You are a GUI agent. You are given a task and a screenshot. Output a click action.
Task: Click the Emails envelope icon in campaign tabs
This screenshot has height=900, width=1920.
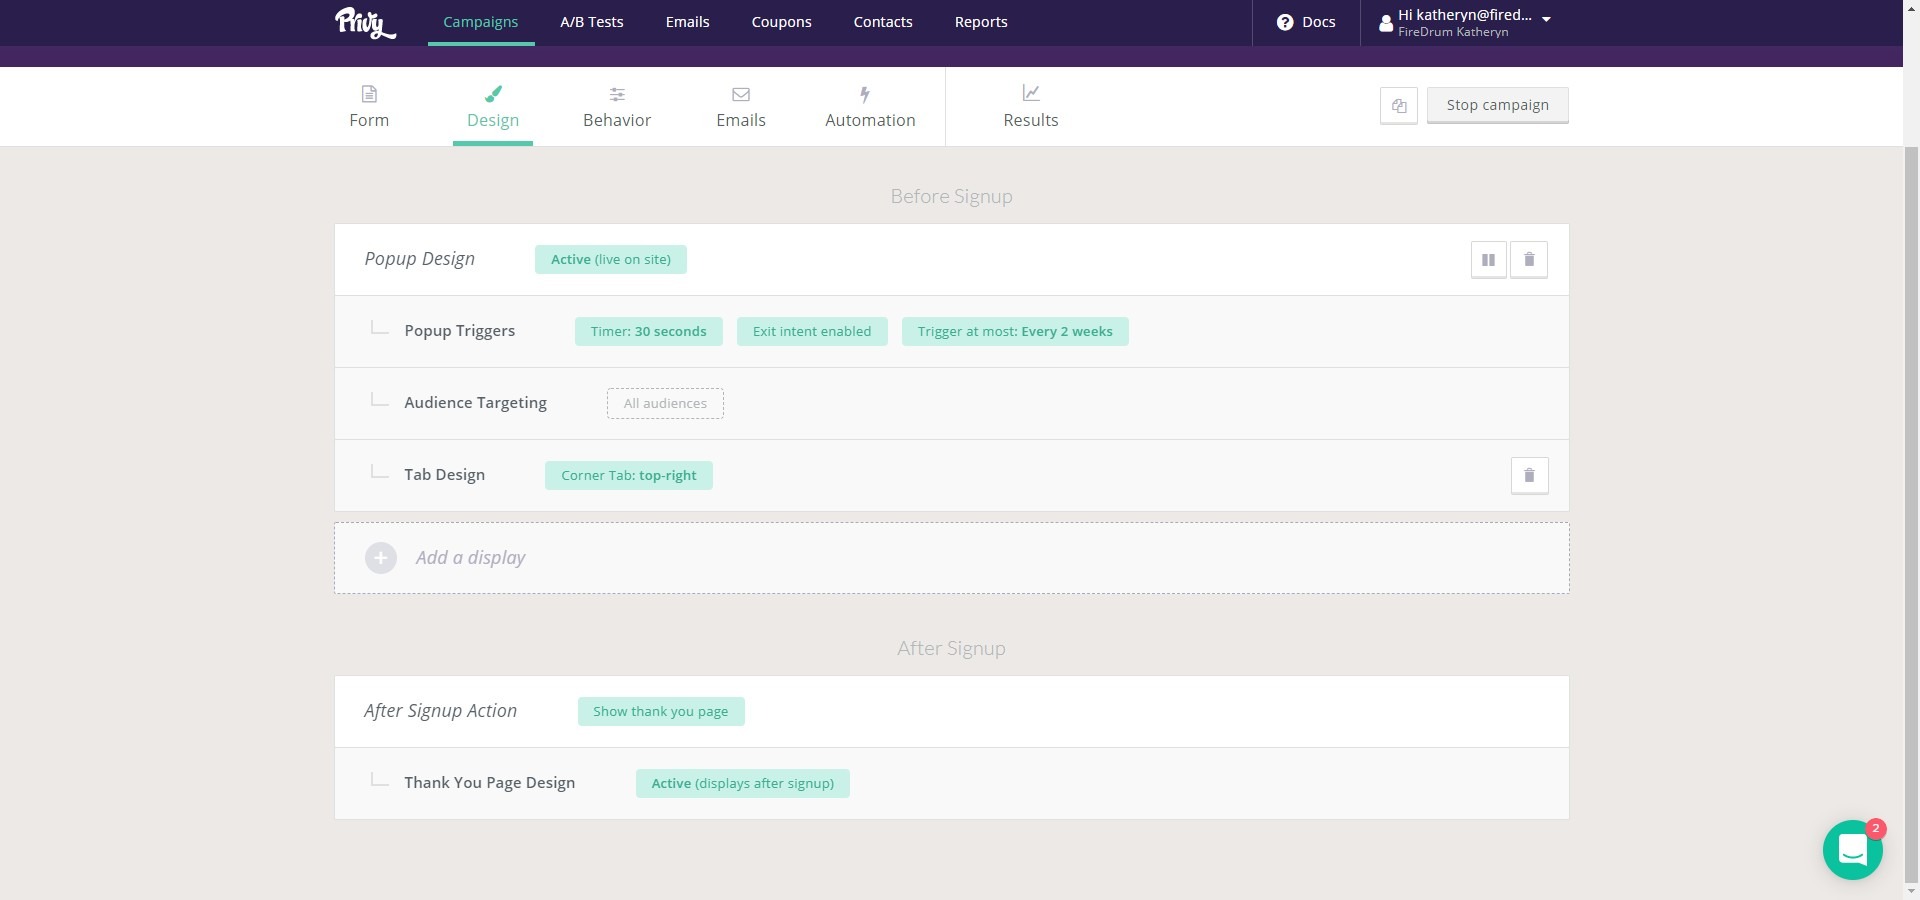coord(741,94)
